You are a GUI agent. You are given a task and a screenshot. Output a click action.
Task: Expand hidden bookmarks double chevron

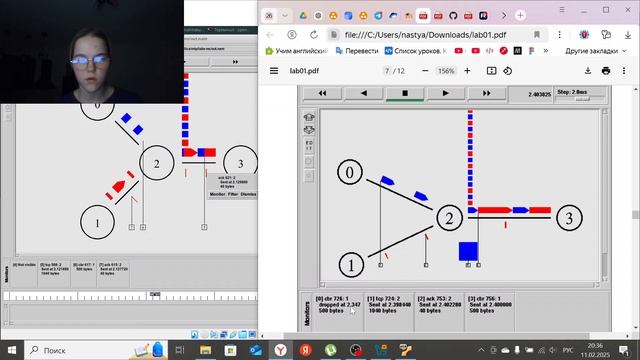(x=546, y=51)
